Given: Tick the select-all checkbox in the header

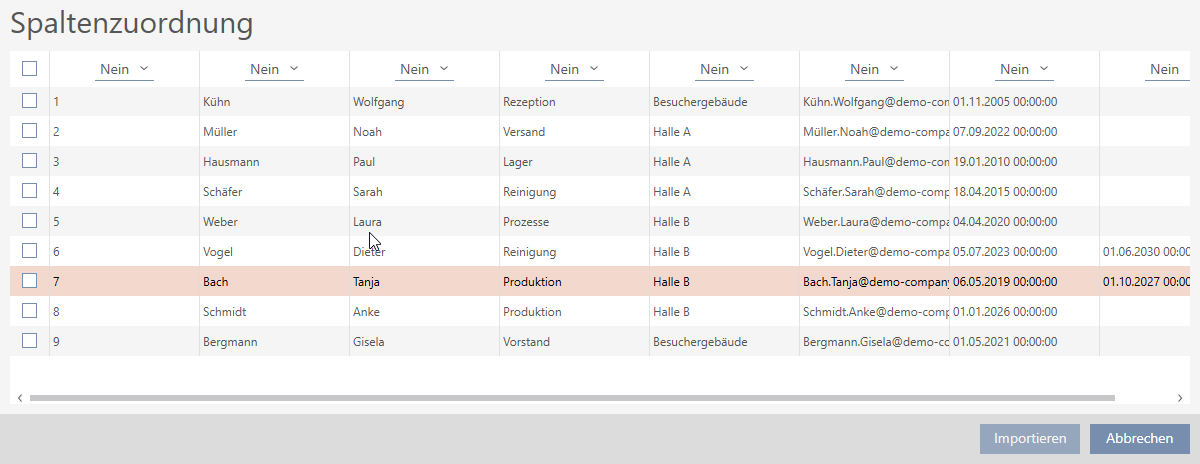Looking at the screenshot, I should point(29,69).
